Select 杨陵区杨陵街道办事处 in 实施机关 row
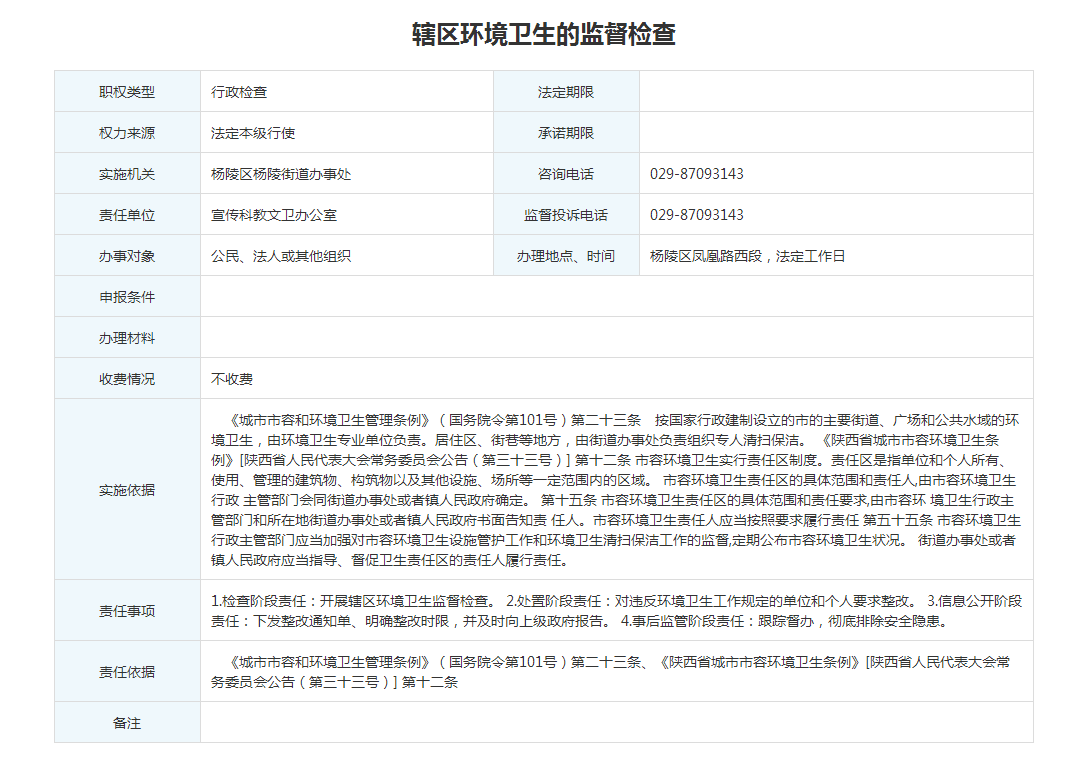Screen dimensions: 1090x757 [281, 174]
